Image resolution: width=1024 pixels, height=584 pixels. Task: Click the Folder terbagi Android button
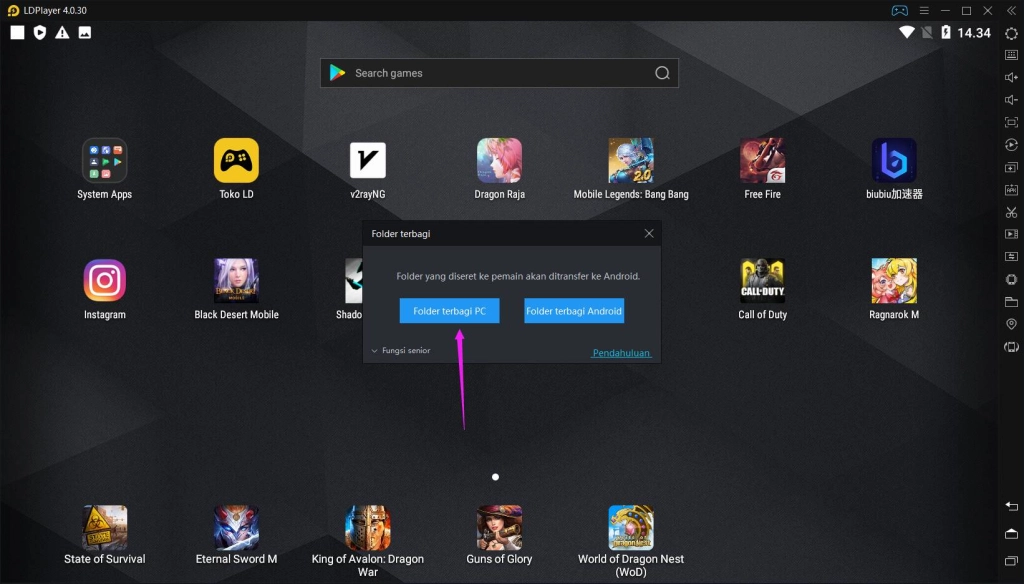click(574, 311)
